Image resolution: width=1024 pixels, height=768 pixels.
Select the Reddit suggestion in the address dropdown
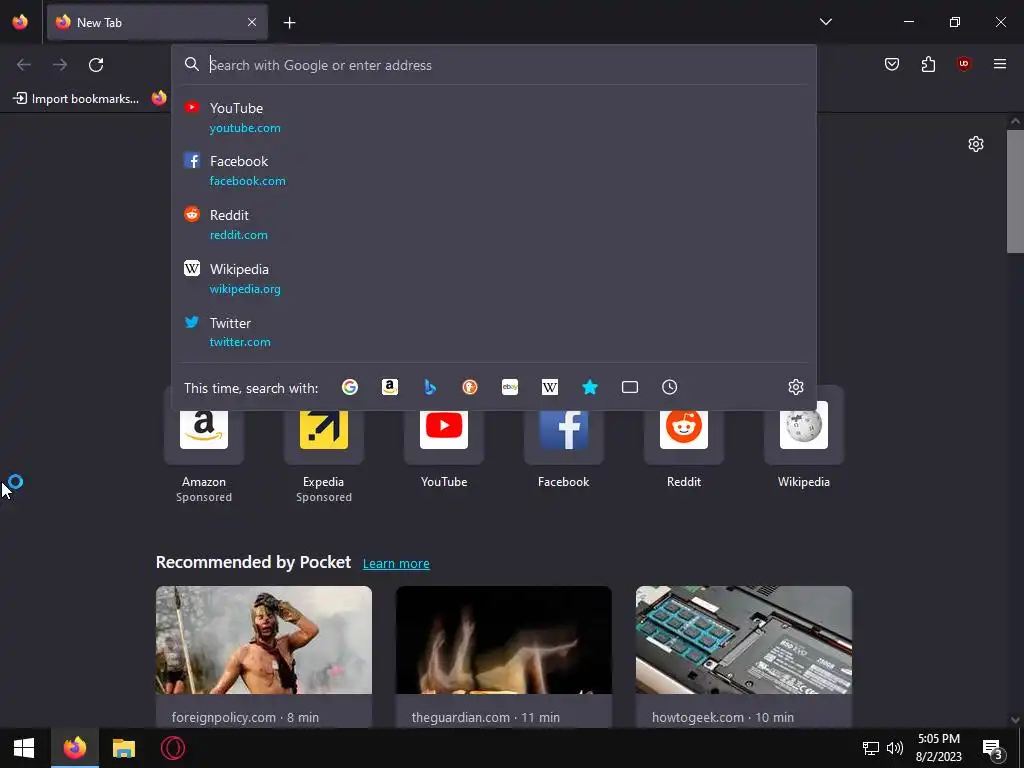click(494, 225)
